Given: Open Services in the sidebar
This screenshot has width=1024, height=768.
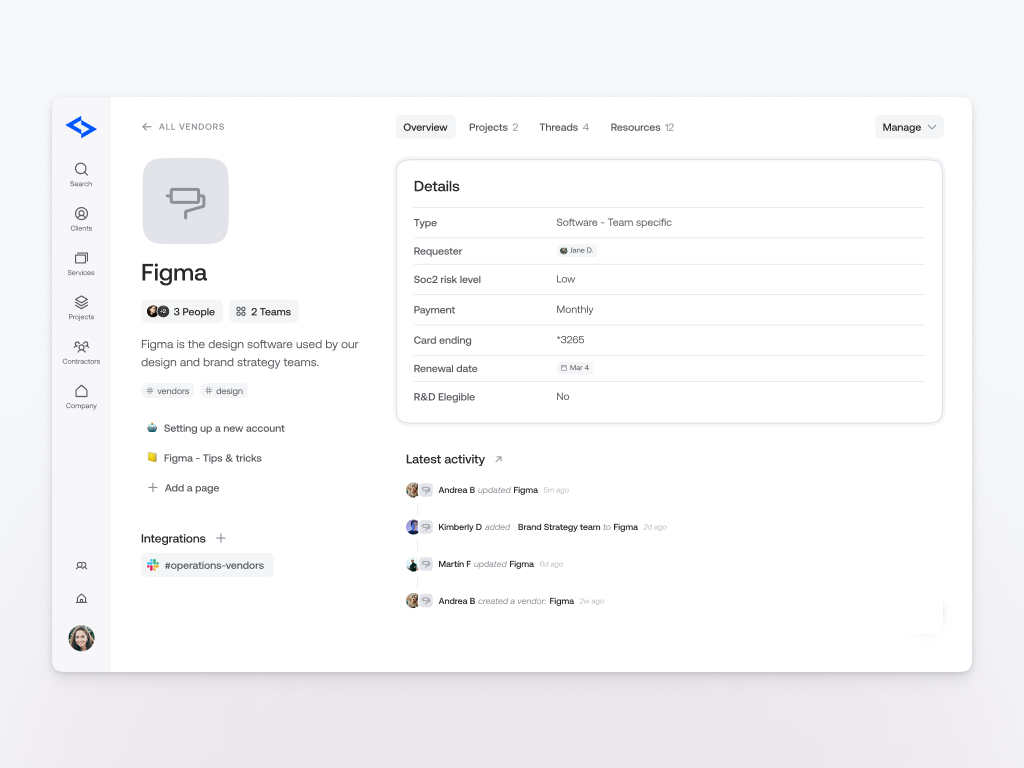Looking at the screenshot, I should pos(81,263).
